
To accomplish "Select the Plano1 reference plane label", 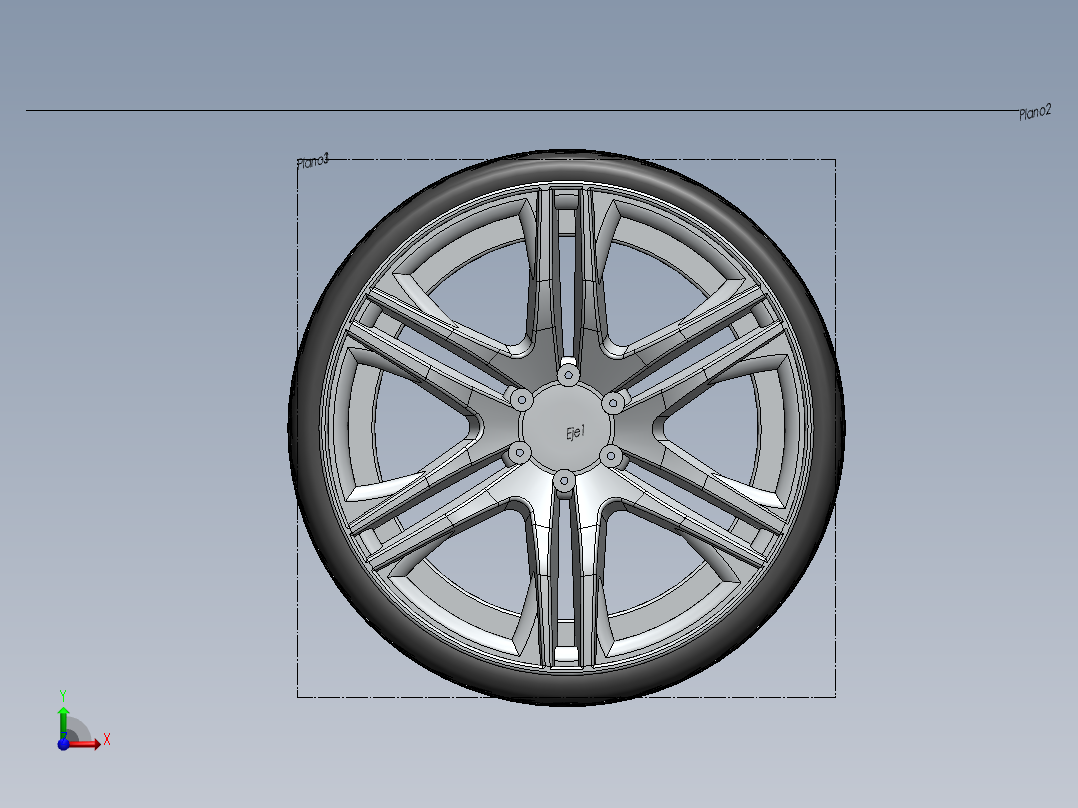I will coord(311,160).
